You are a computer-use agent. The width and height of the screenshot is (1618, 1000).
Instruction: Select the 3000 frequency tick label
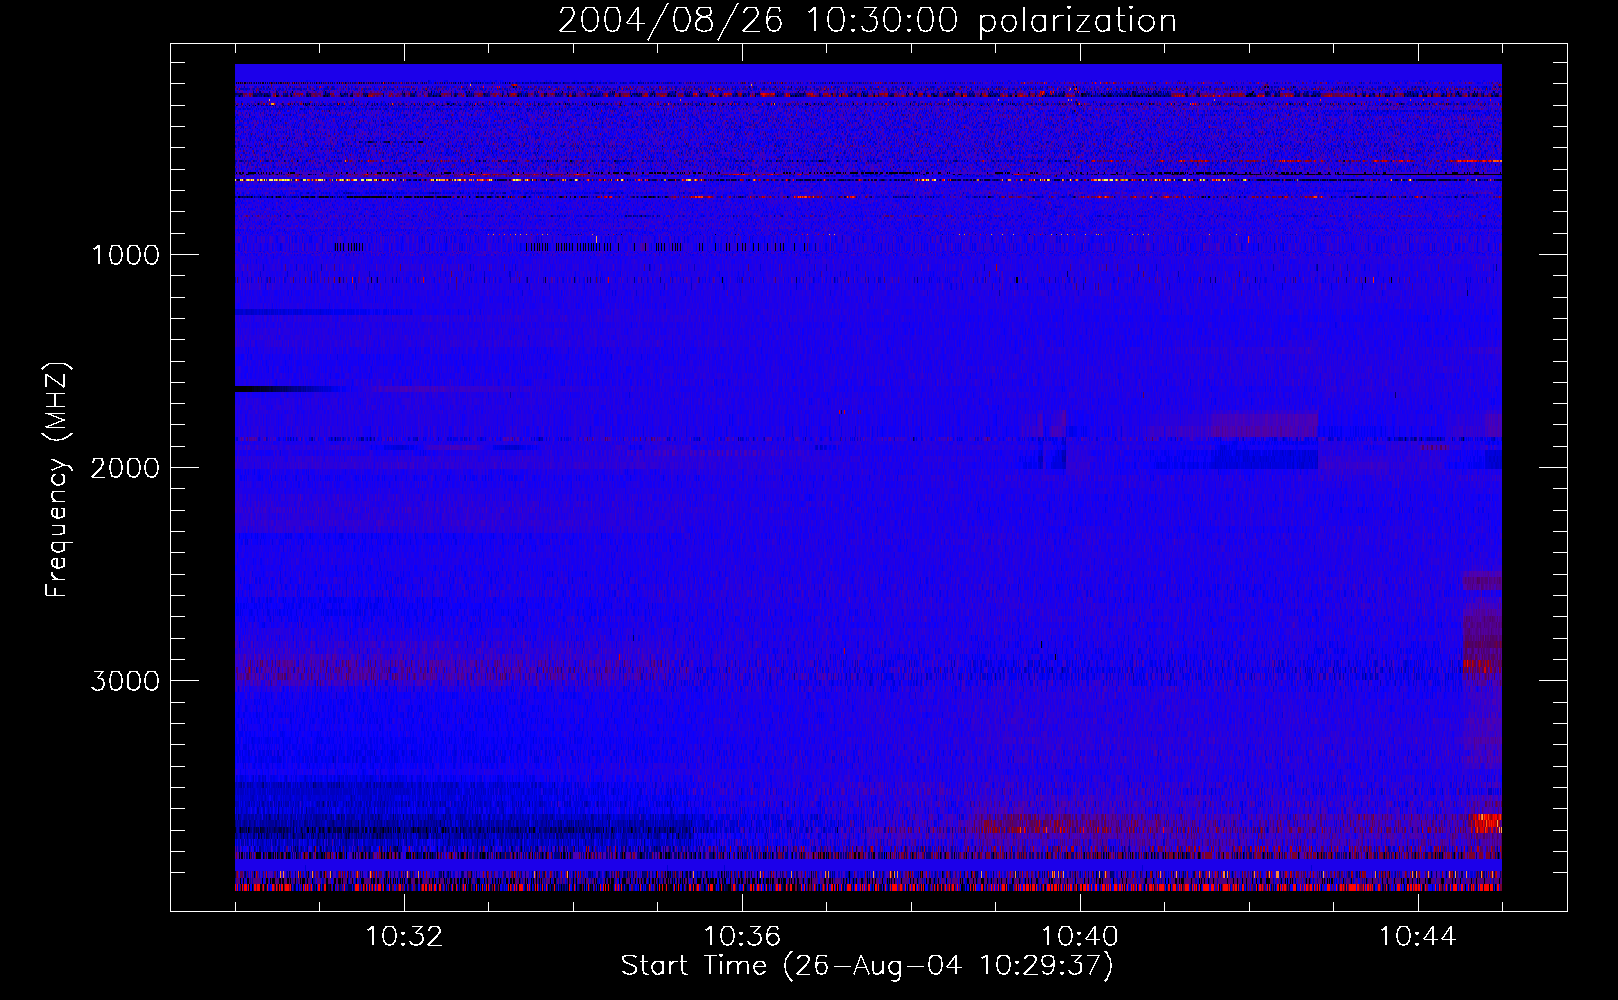point(125,681)
